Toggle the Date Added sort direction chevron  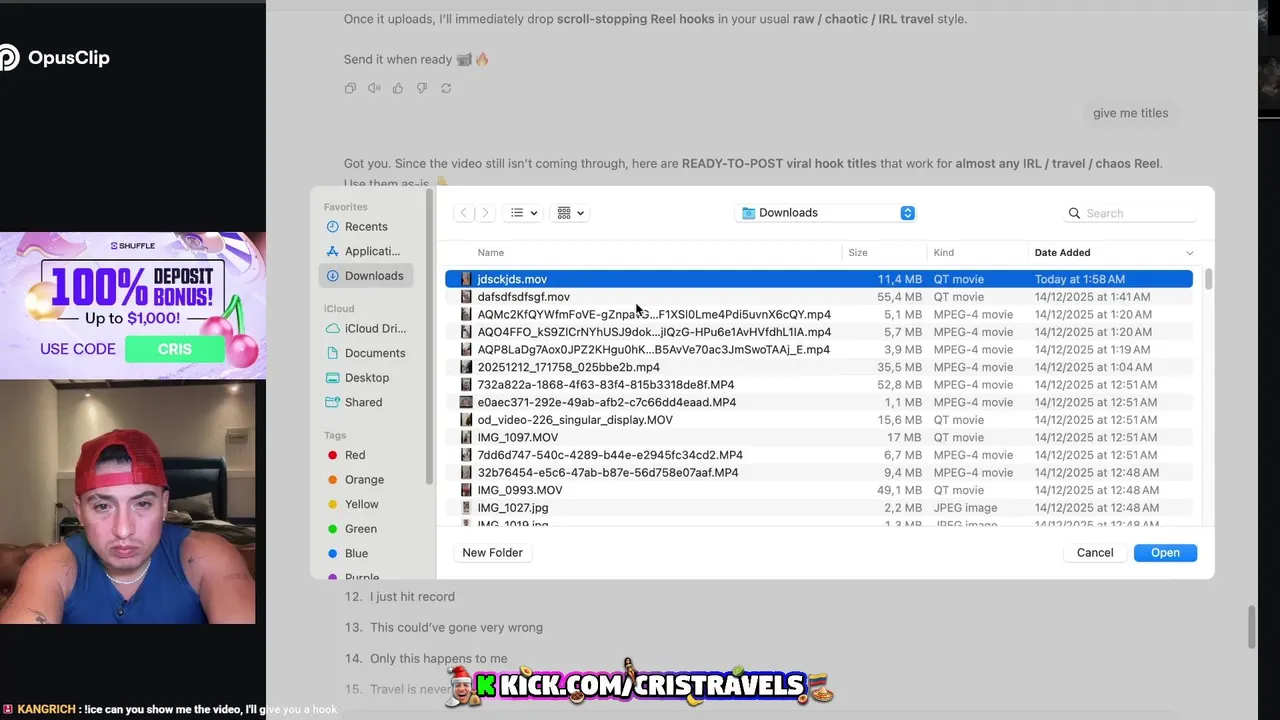[1189, 253]
